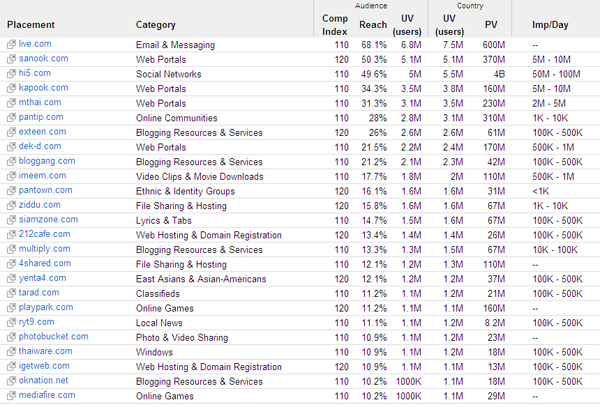Screen dimensions: 600x407
Task: Click the '50M - 100M' Imp/Day value
Action: point(556,74)
